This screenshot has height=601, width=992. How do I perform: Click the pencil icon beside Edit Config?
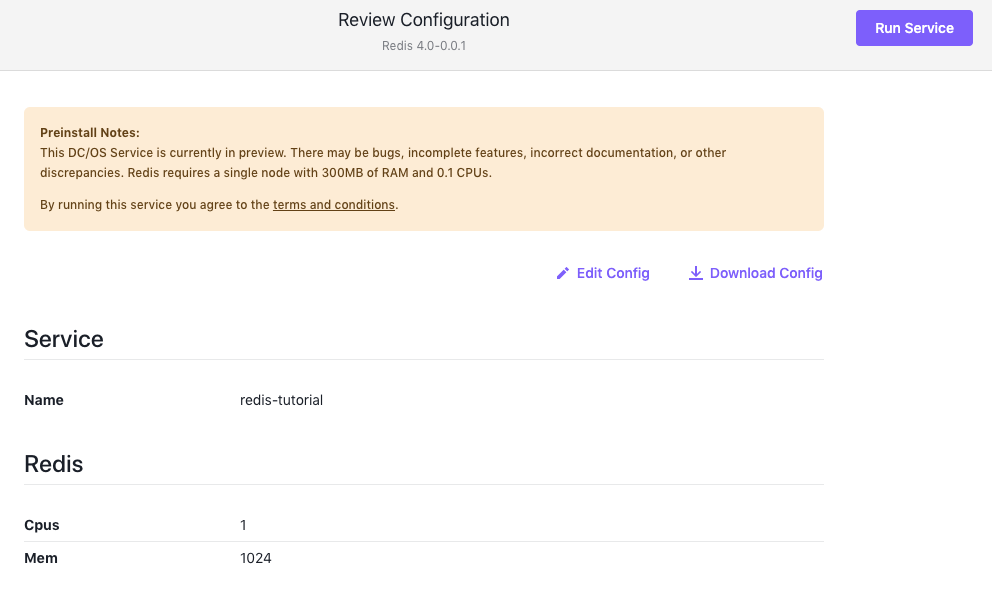[562, 273]
